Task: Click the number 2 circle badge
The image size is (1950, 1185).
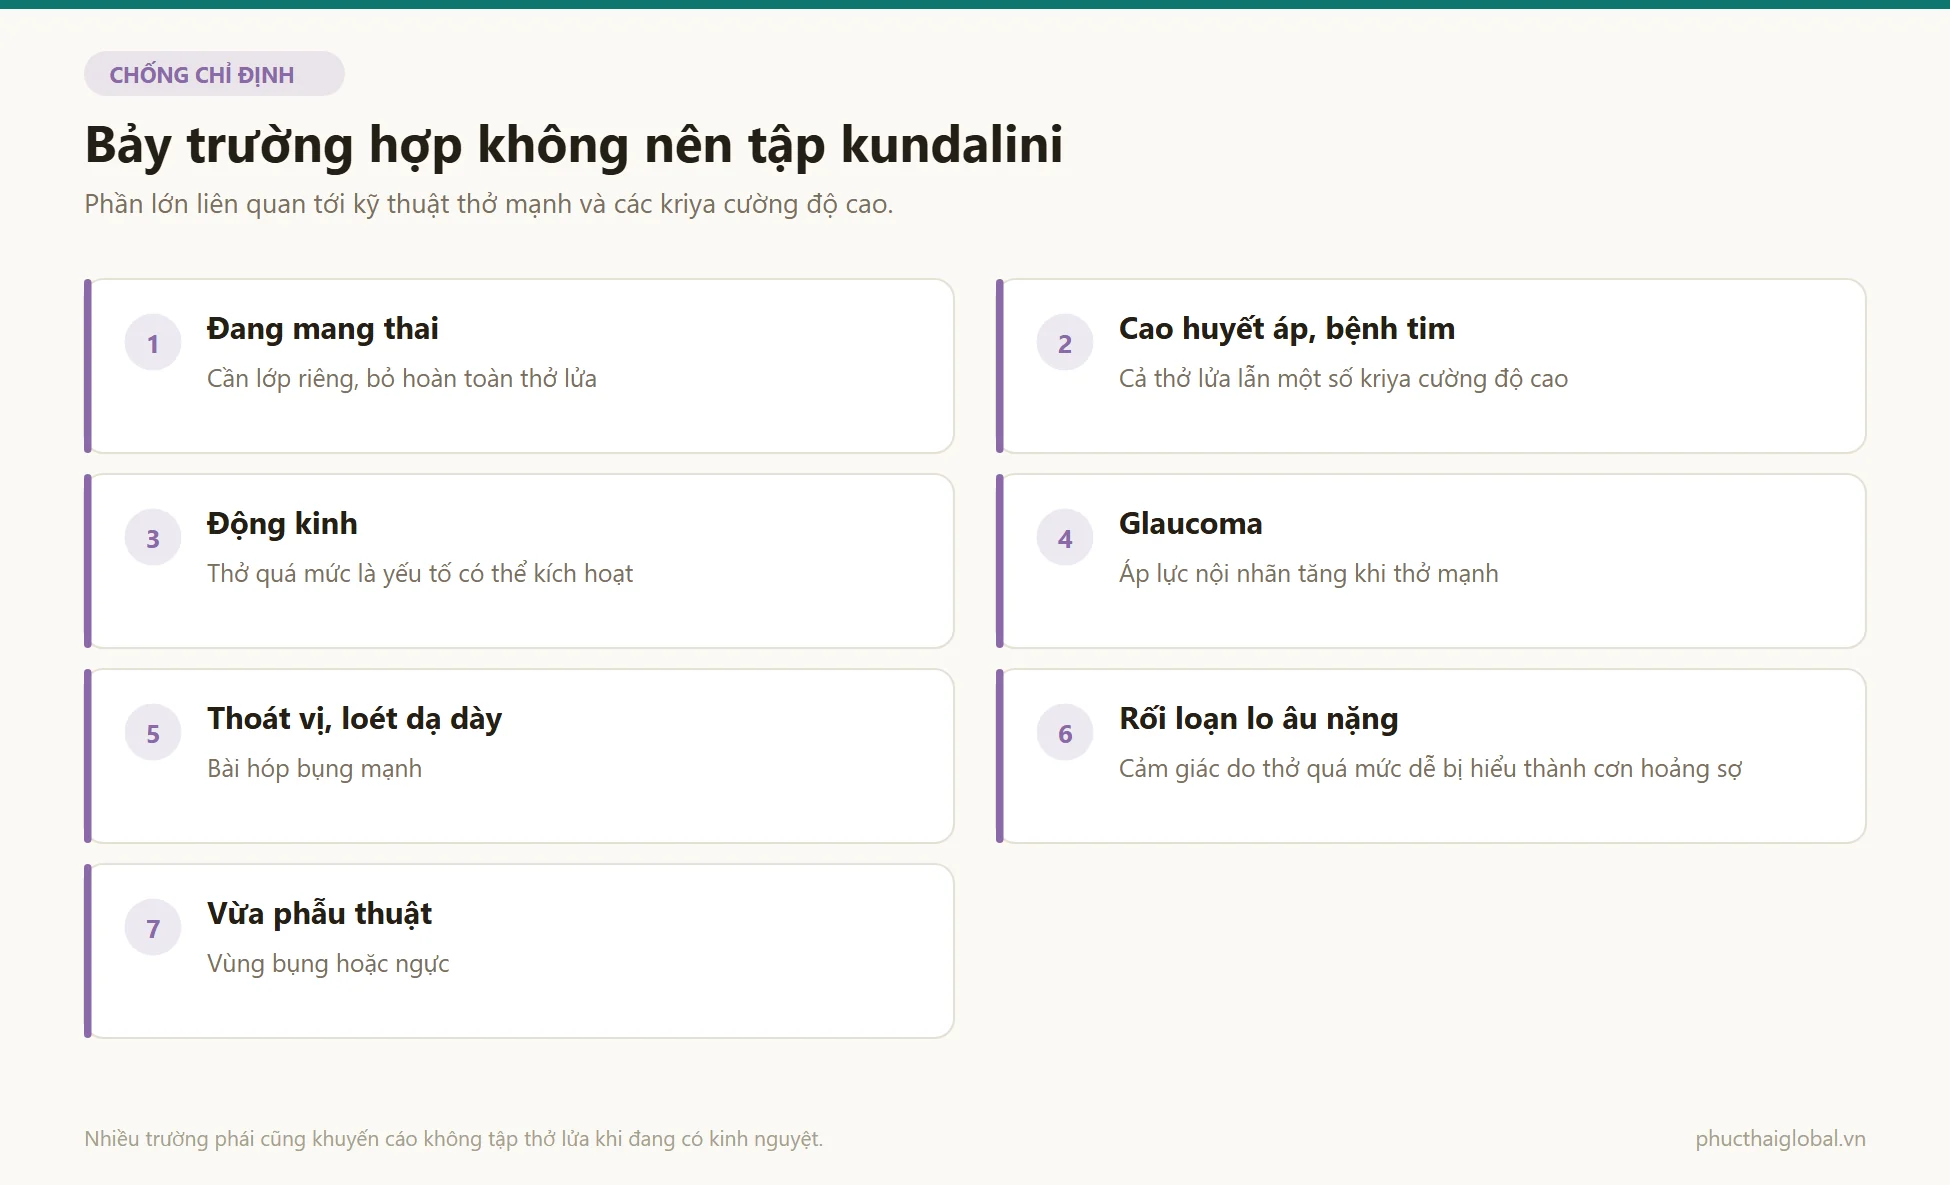Action: click(1065, 343)
